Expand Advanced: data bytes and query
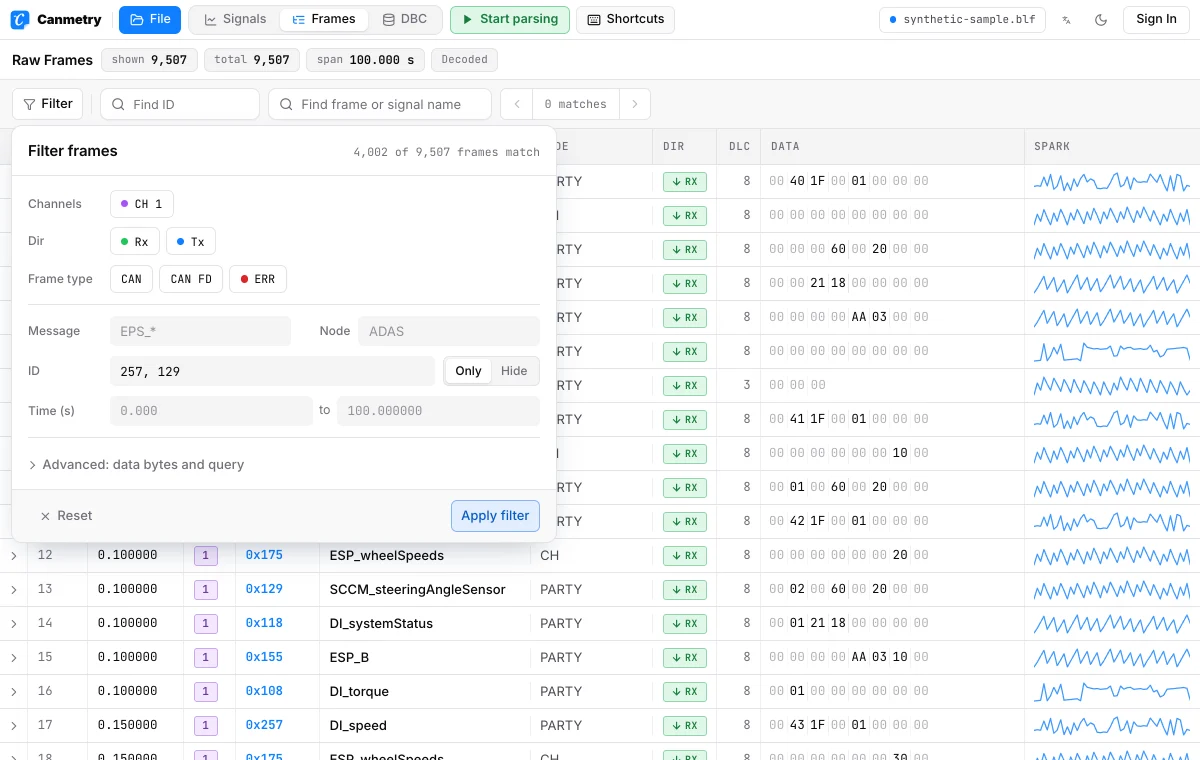1200x760 pixels. pos(136,465)
